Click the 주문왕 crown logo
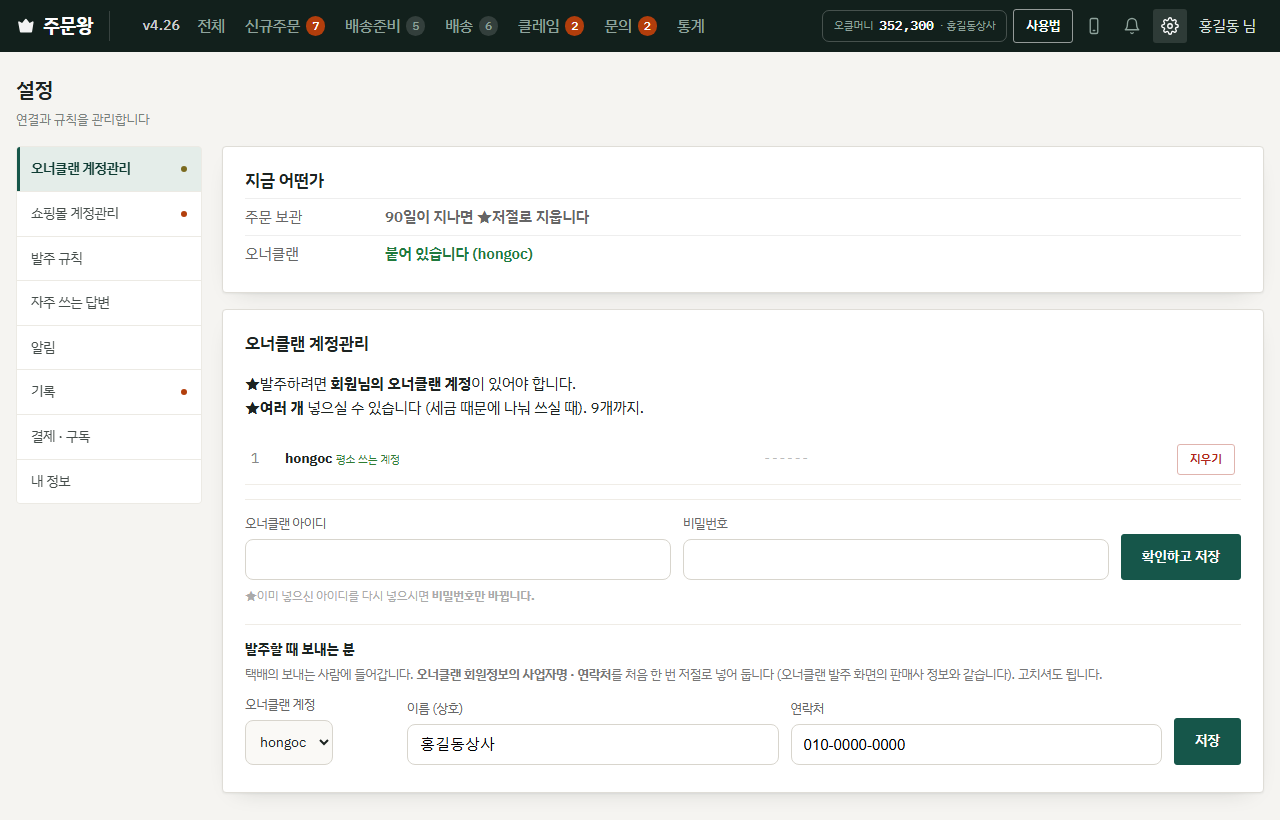 (x=55, y=26)
